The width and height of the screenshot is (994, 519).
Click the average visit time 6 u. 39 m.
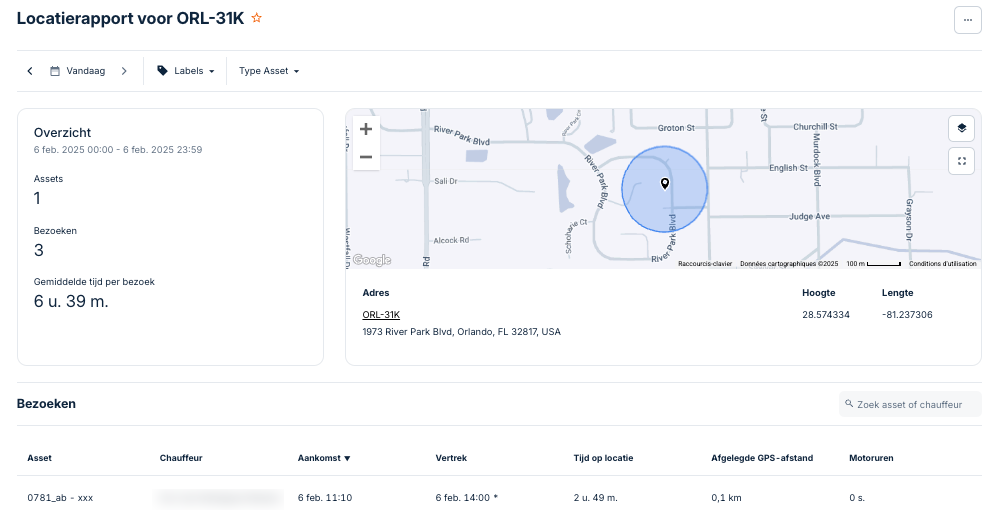coord(71,302)
